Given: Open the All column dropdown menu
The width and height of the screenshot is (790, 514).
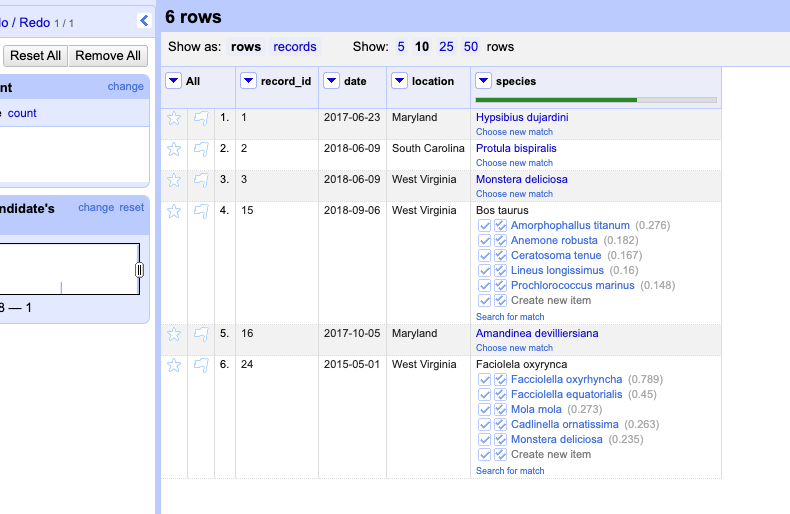Looking at the screenshot, I should (173, 81).
